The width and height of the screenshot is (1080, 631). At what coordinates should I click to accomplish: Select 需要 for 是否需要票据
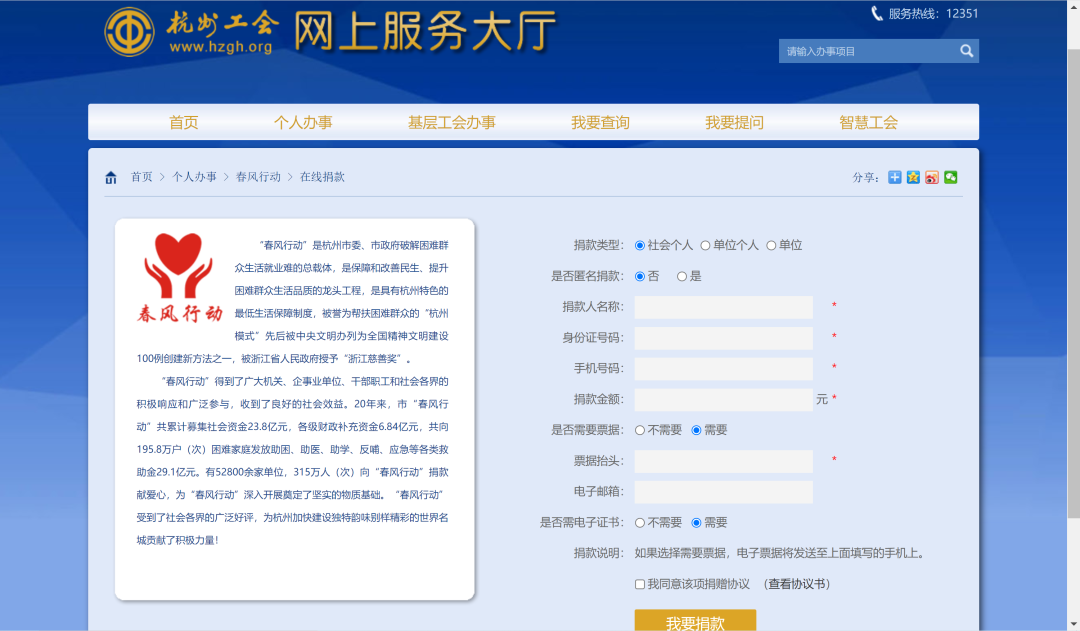click(696, 430)
